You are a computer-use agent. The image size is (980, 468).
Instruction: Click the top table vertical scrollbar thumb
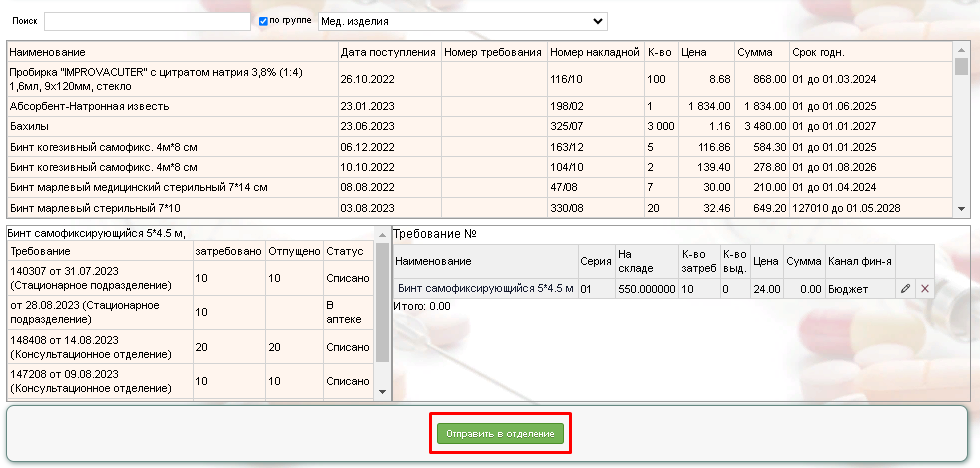click(x=961, y=67)
